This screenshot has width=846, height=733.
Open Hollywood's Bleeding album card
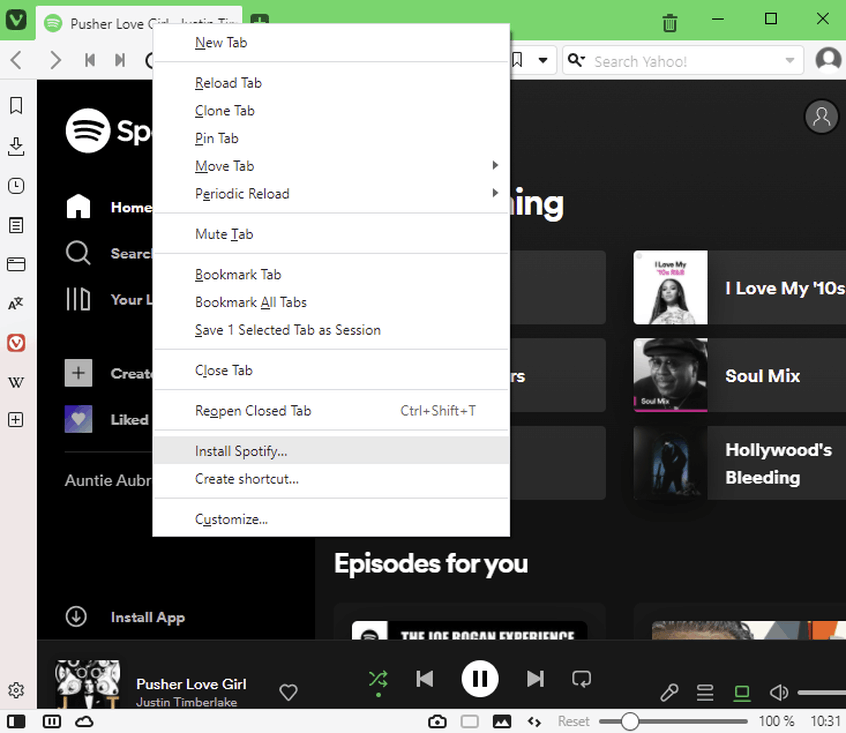click(x=740, y=463)
